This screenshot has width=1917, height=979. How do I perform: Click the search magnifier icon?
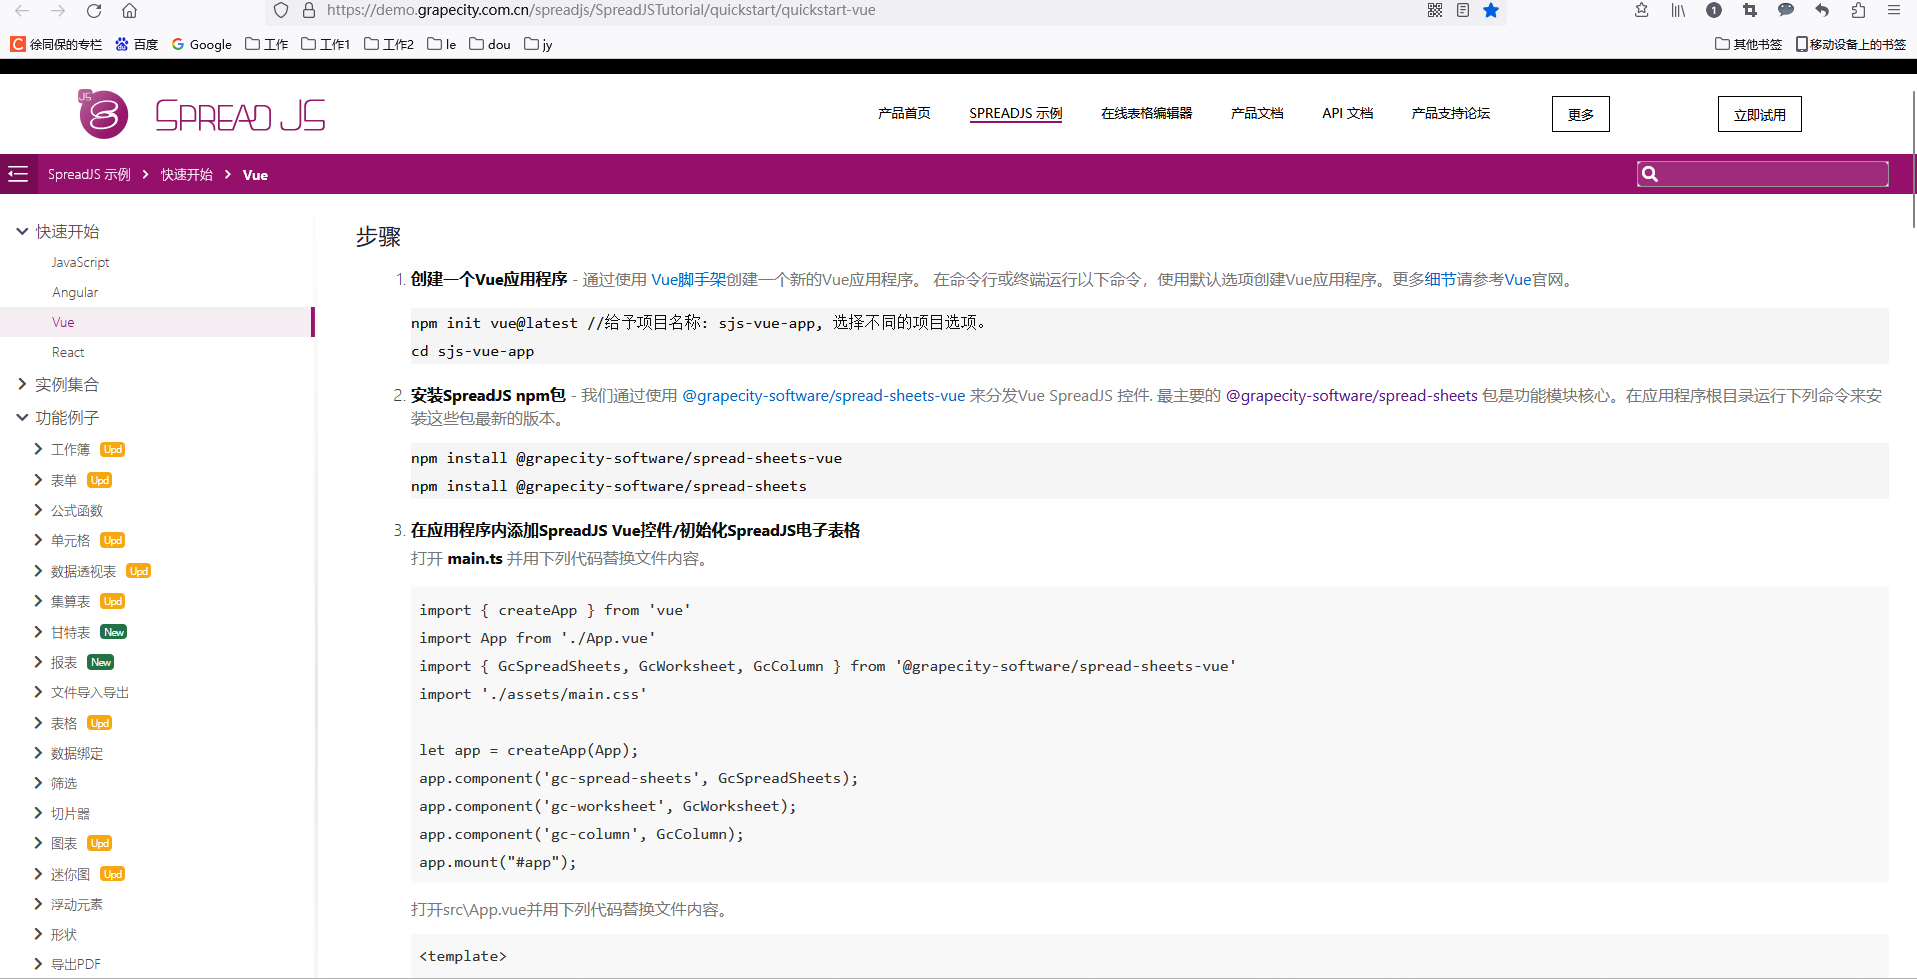pyautogui.click(x=1650, y=174)
